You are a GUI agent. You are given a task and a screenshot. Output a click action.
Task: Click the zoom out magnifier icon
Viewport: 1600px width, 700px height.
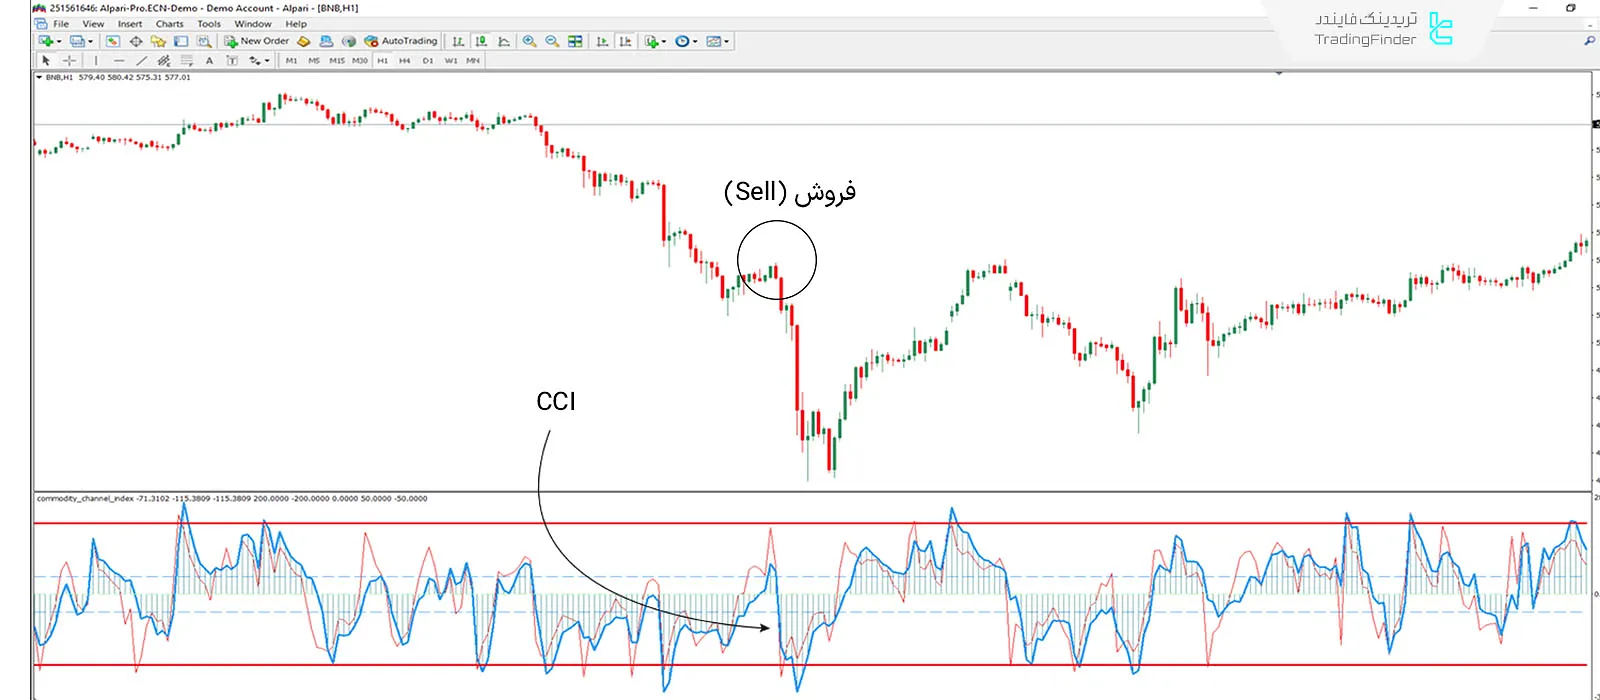[552, 41]
